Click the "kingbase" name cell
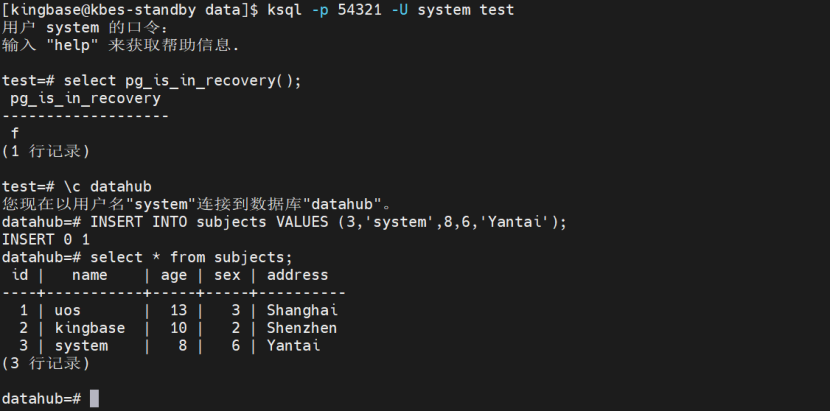This screenshot has height=411, width=830. tap(89, 328)
